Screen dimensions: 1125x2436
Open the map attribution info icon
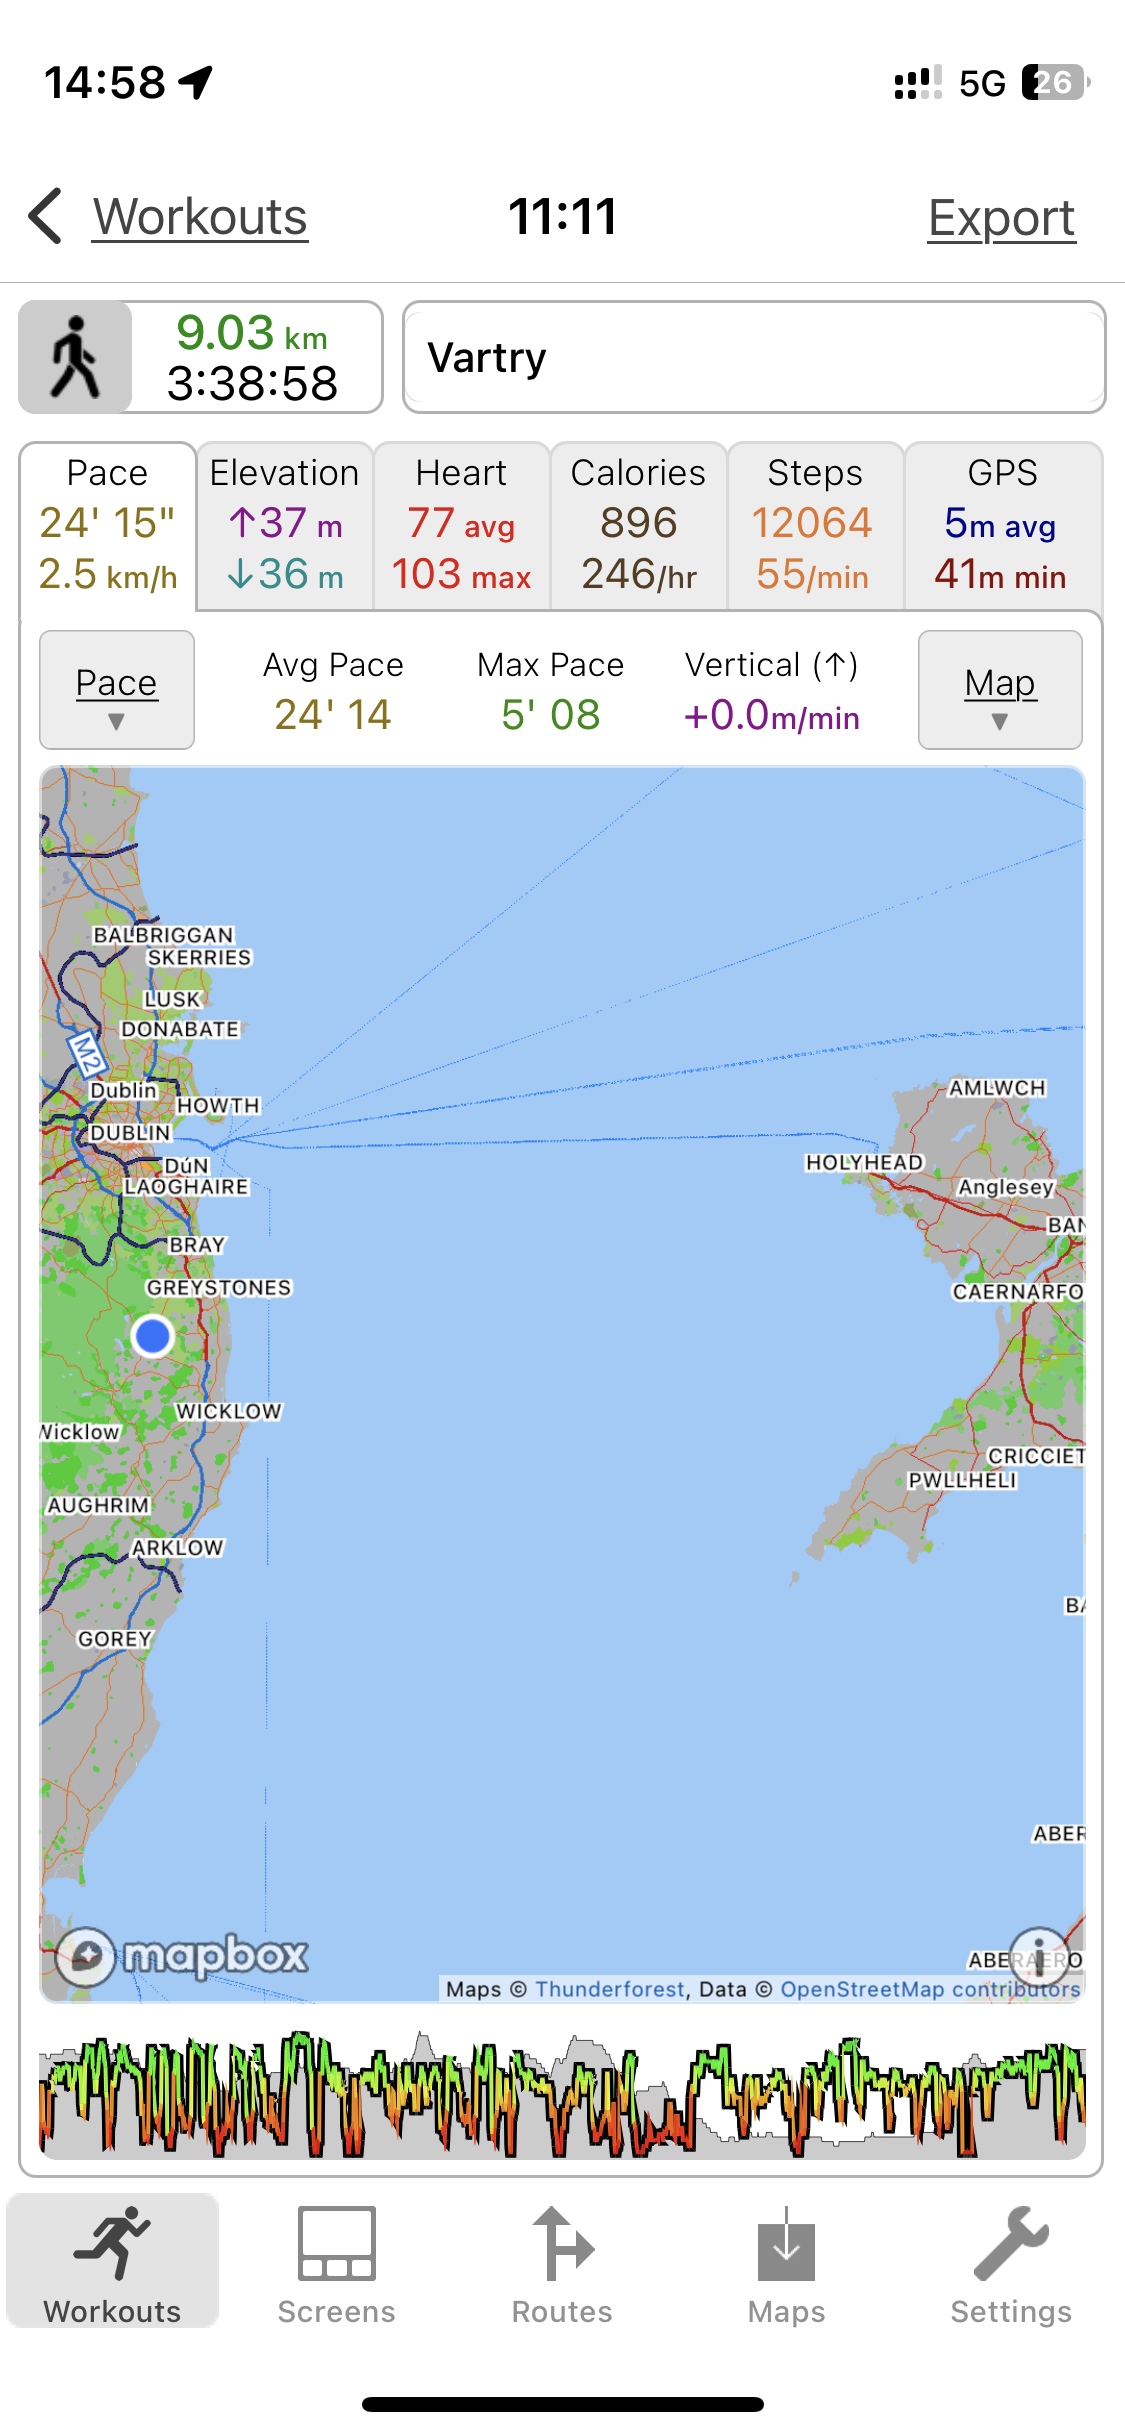1039,1957
